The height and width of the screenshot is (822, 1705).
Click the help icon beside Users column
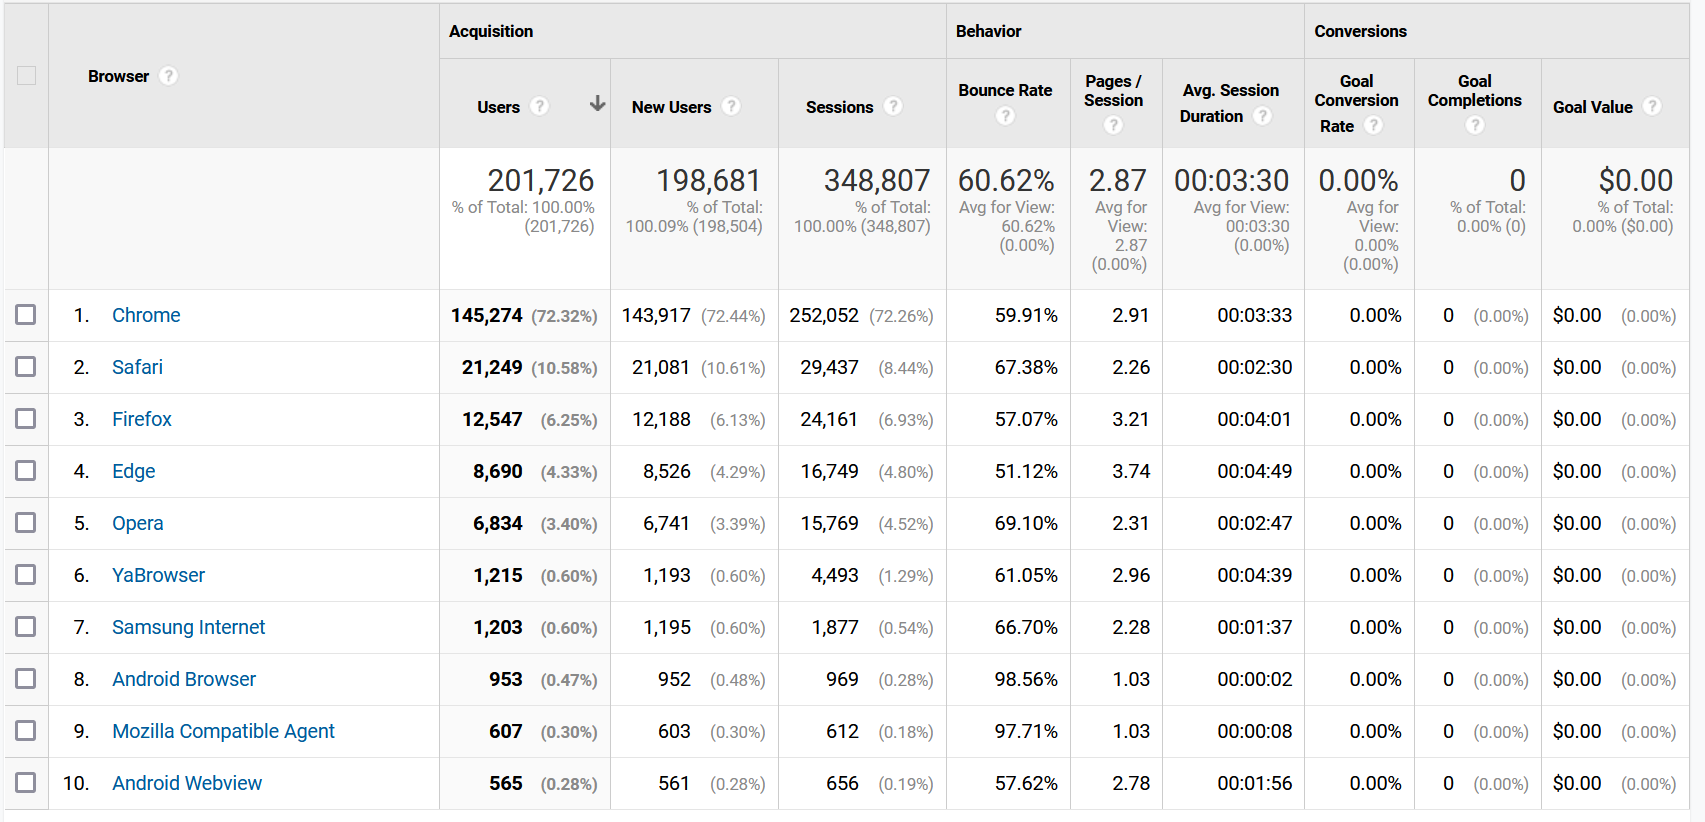pos(539,106)
